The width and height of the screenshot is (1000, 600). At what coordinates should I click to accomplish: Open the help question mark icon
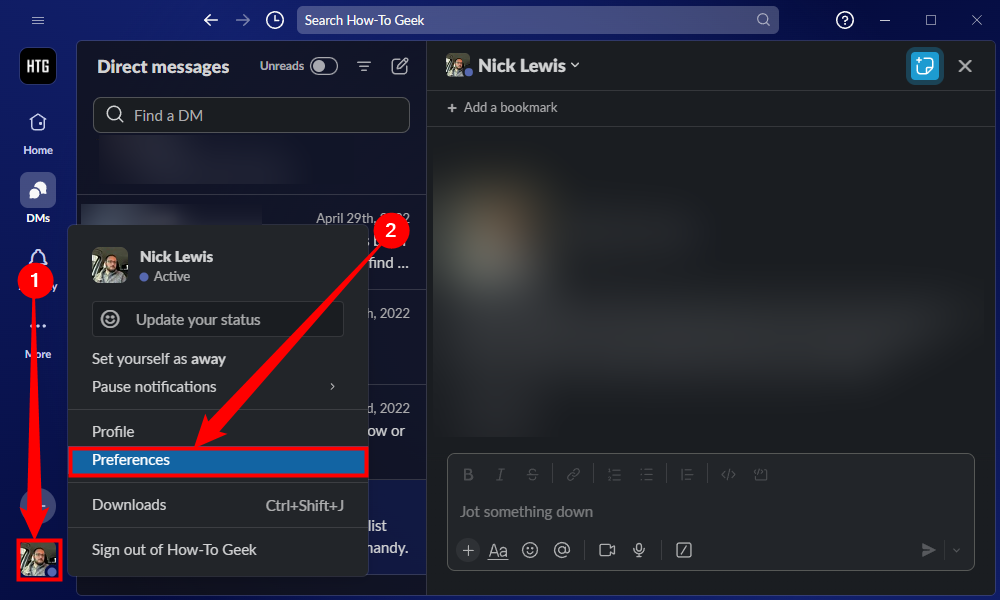[844, 20]
